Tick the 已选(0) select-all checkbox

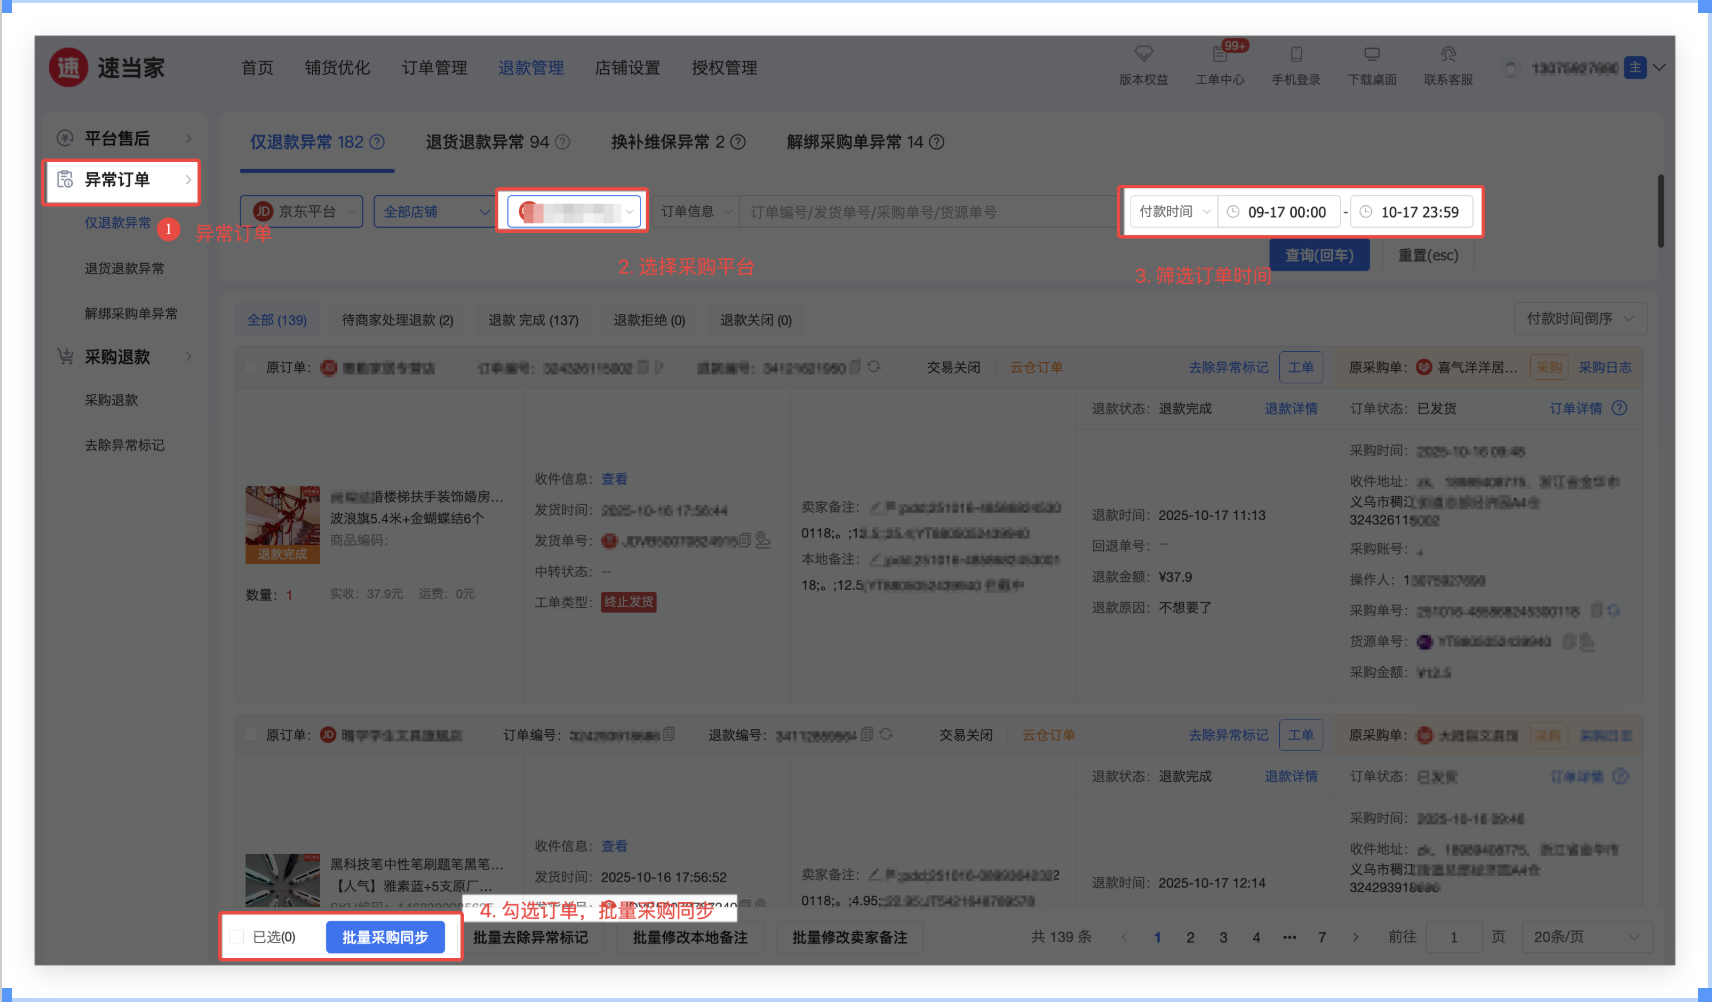click(x=237, y=937)
